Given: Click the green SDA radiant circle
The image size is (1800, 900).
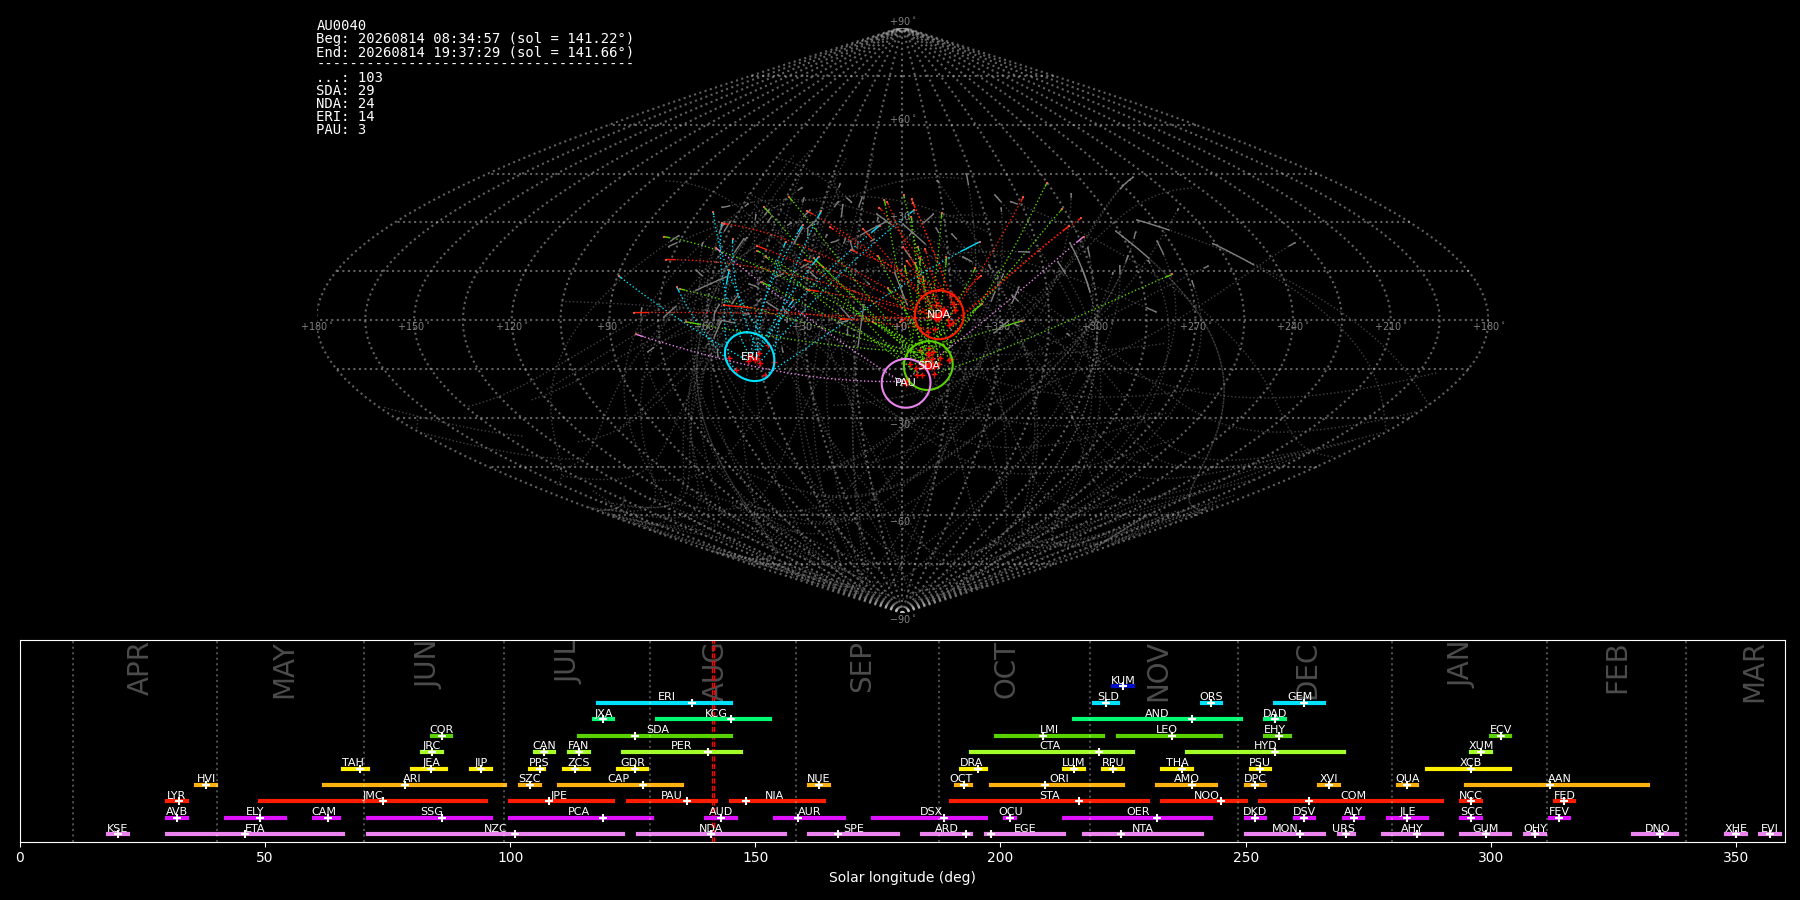Looking at the screenshot, I should 928,365.
